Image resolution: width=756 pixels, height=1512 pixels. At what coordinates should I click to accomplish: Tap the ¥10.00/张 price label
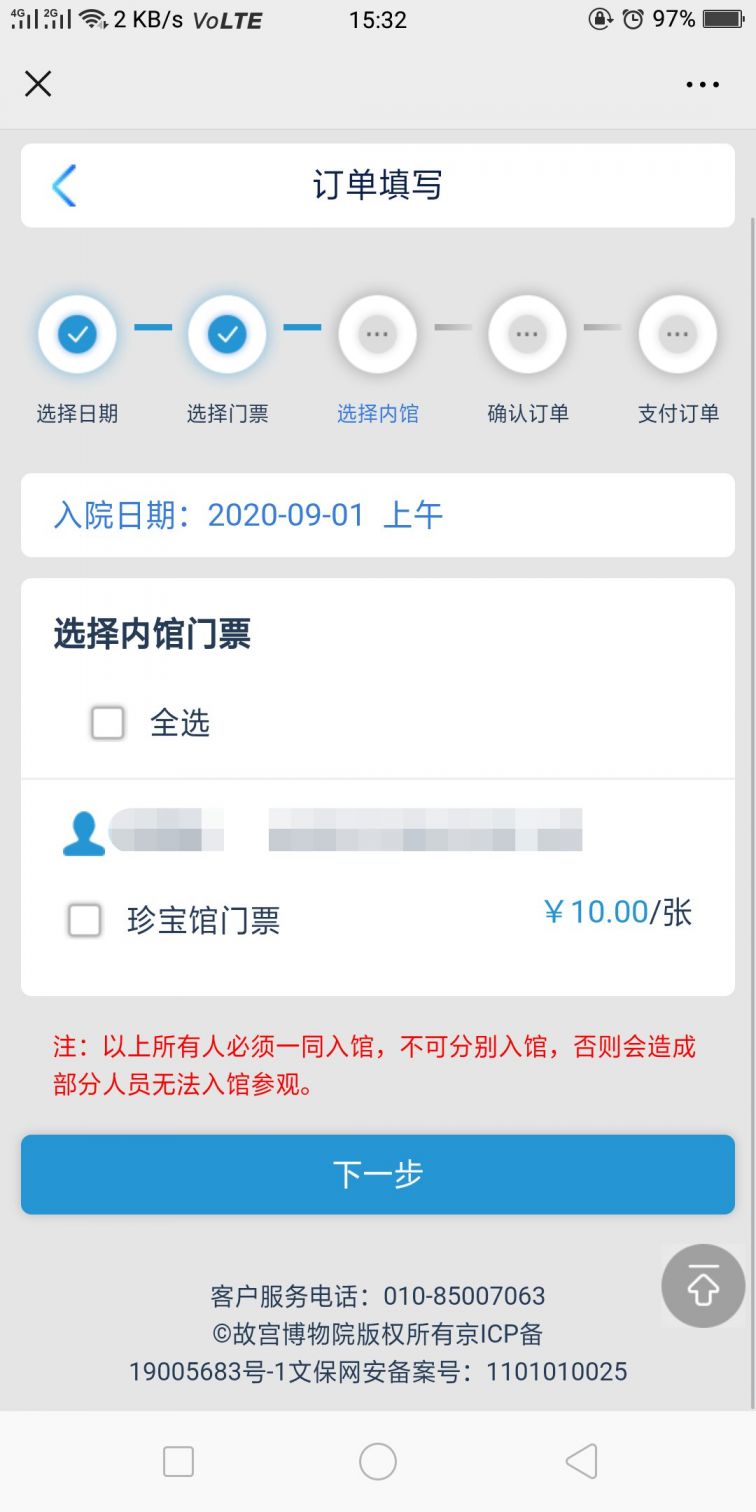pos(617,912)
